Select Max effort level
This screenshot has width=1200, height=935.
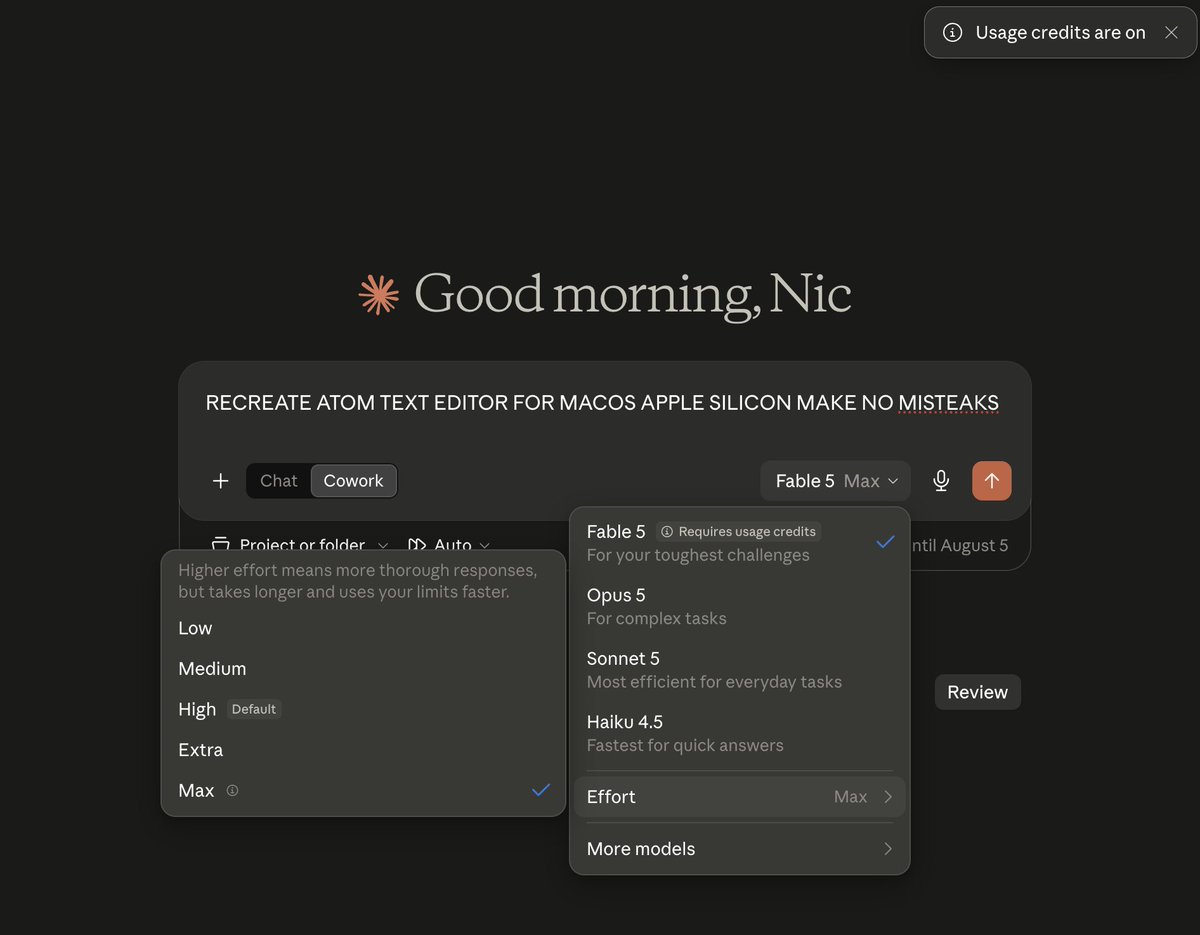(x=363, y=790)
